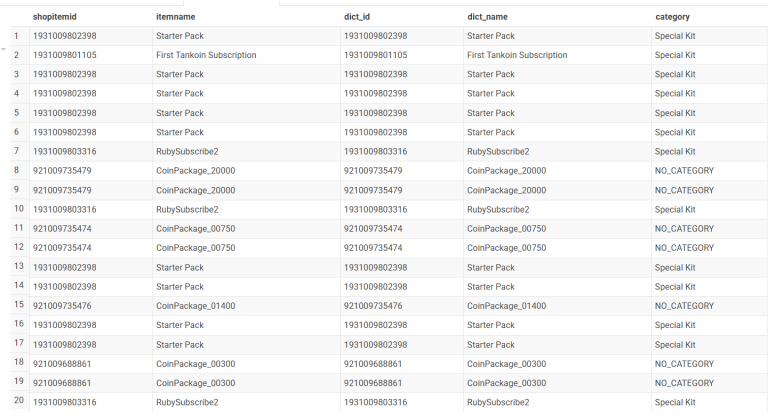Click the Special Kit category in row 20

pyautogui.click(x=675, y=402)
